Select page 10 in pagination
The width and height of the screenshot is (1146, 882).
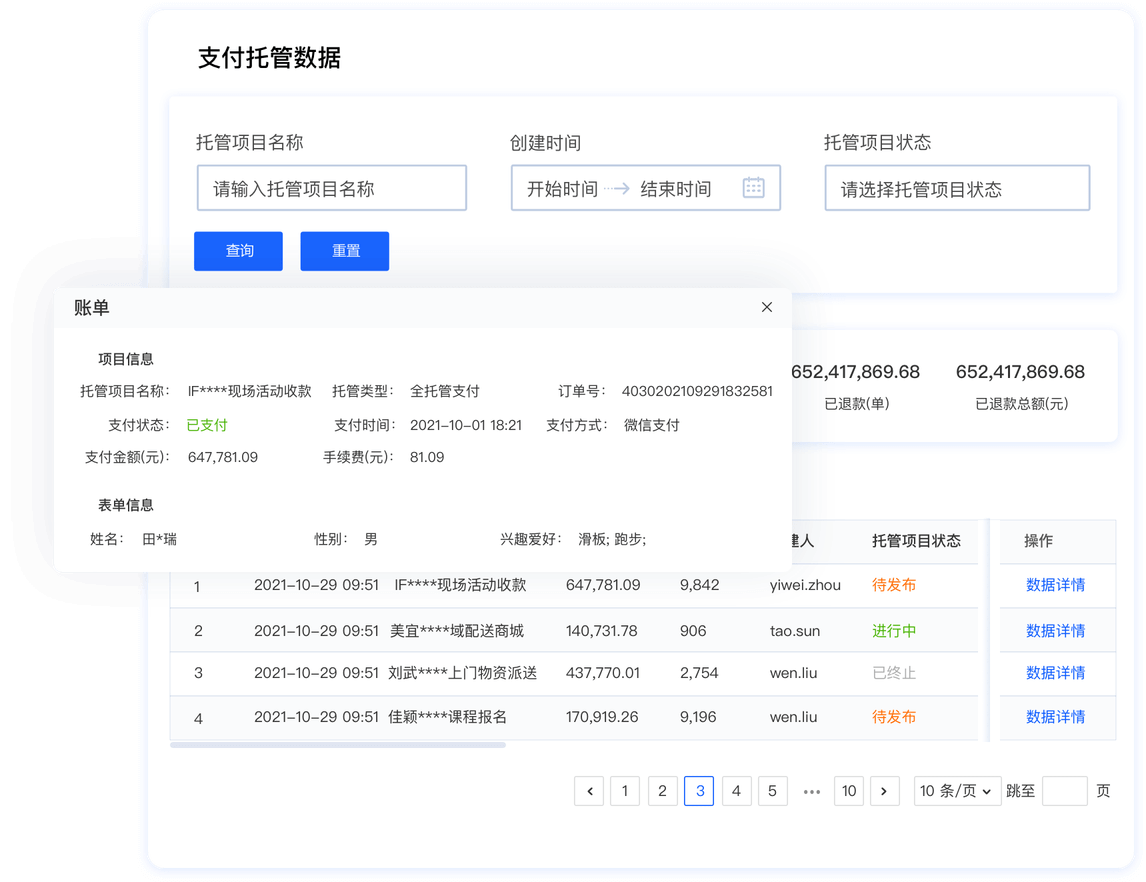(848, 791)
